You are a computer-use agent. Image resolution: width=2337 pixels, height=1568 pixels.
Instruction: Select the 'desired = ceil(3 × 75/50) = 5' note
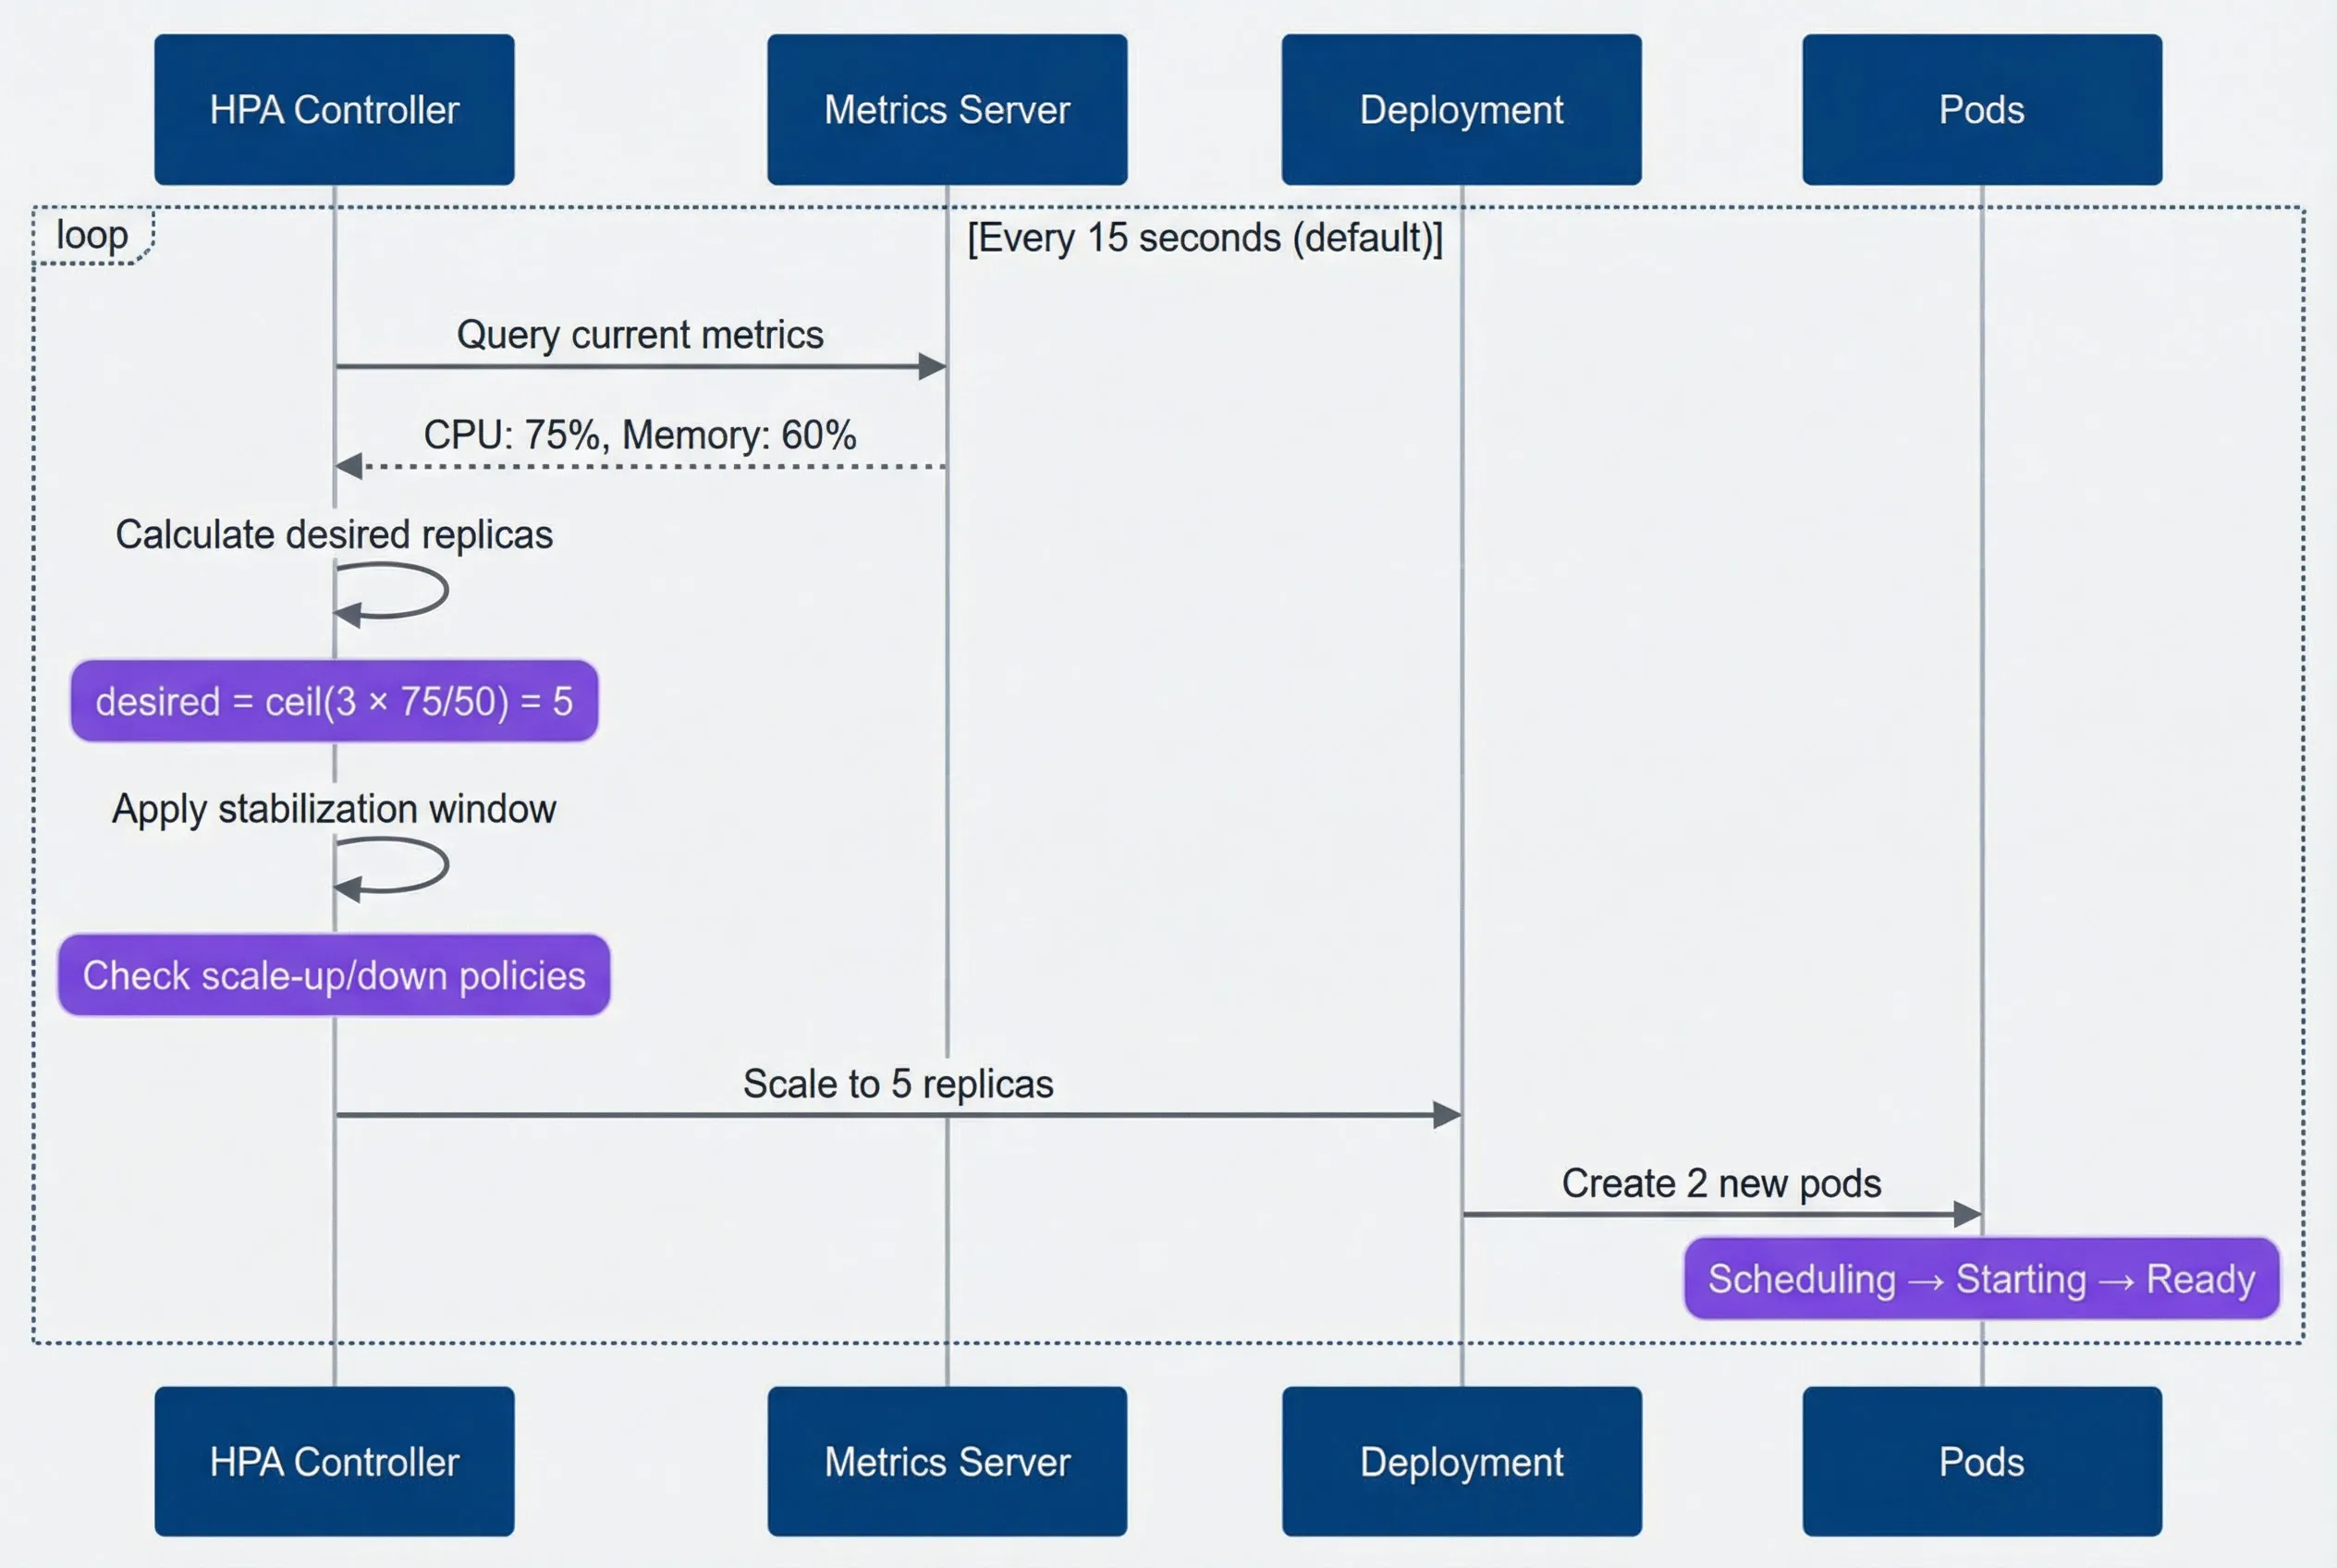tap(334, 701)
